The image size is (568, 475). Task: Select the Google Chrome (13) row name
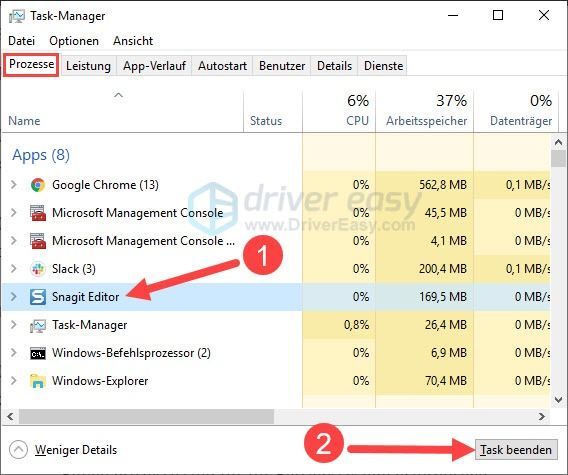[x=105, y=185]
